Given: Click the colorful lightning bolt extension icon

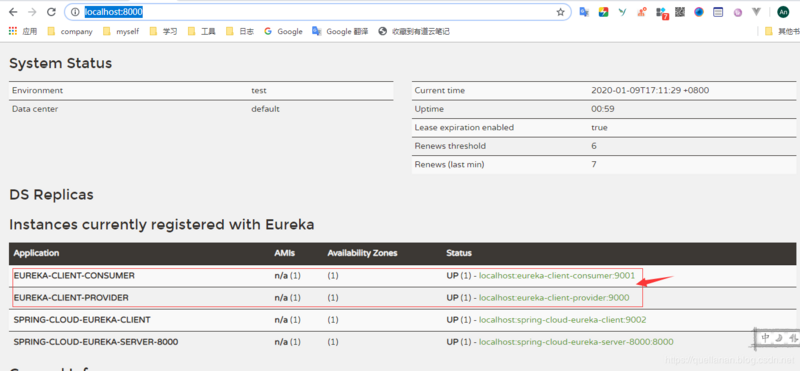Looking at the screenshot, I should [604, 12].
